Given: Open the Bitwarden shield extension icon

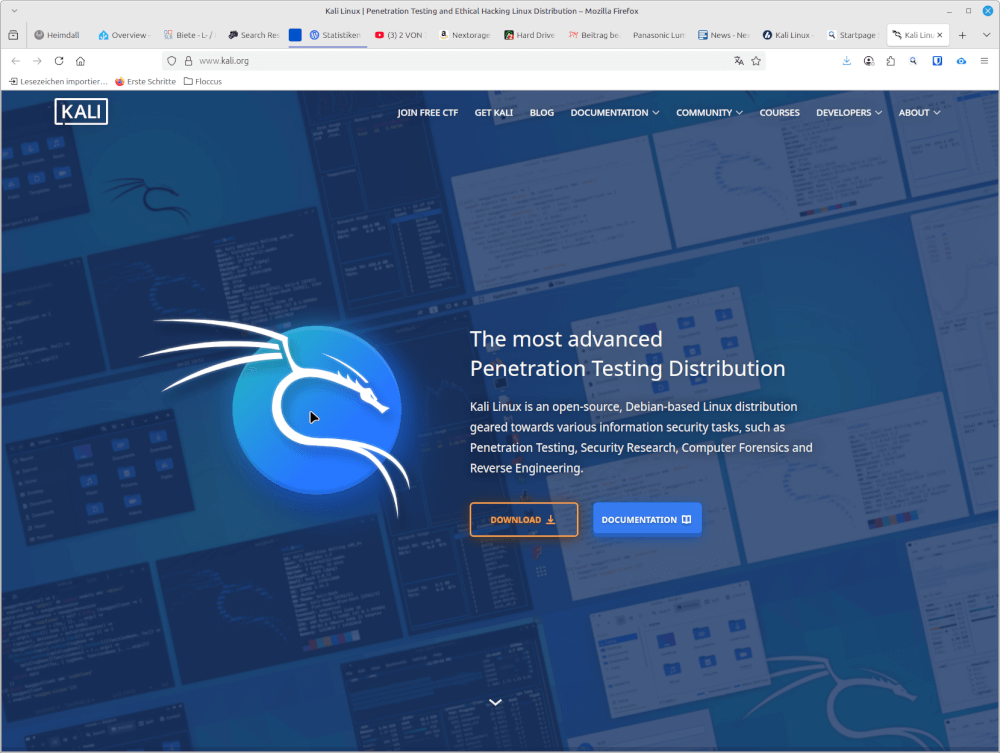Looking at the screenshot, I should (x=937, y=61).
